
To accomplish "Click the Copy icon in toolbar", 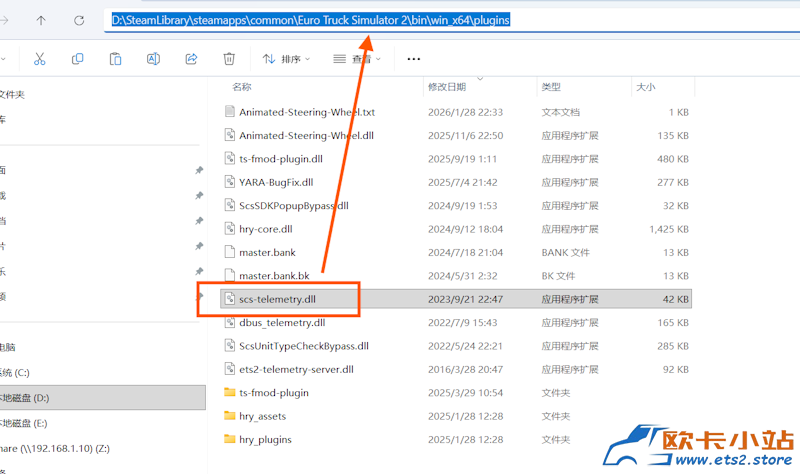I will (x=78, y=59).
